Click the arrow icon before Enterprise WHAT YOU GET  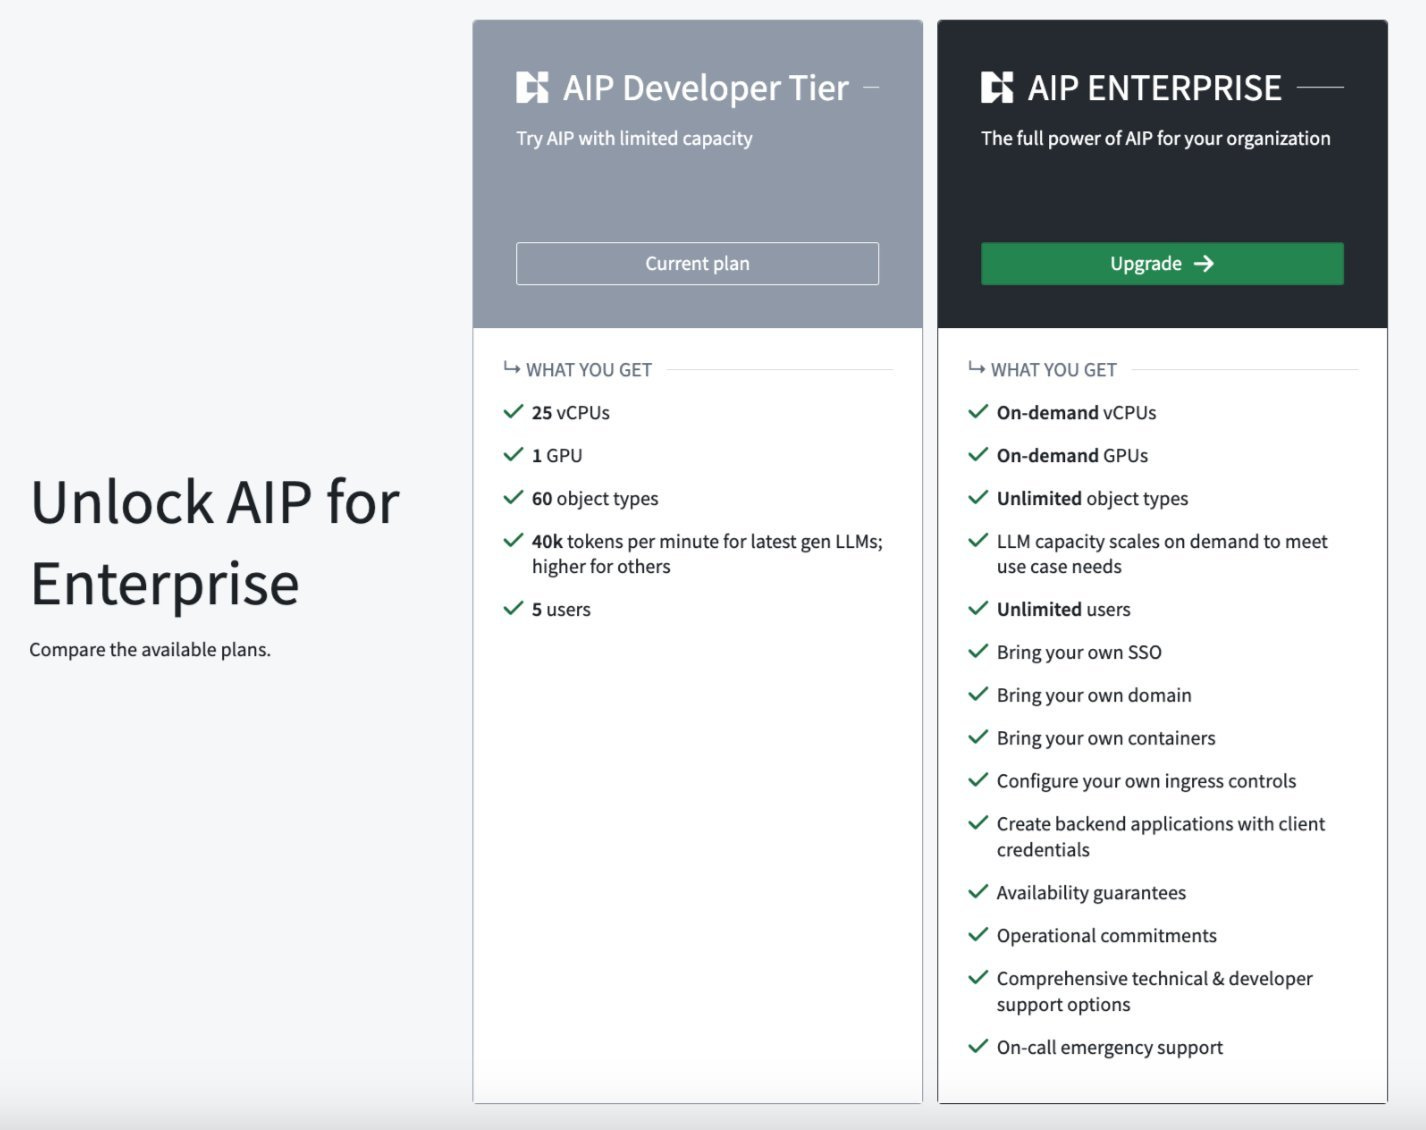977,368
